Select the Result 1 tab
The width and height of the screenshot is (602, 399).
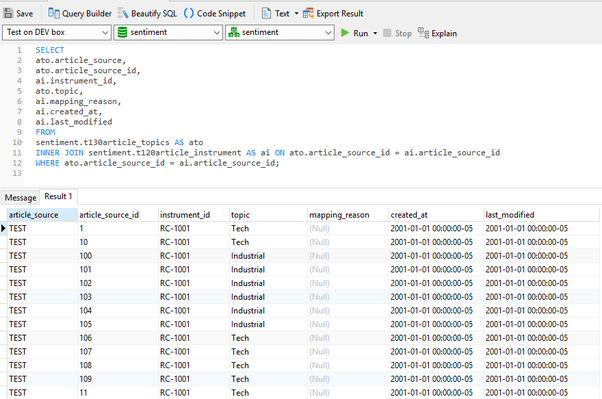[x=58, y=196]
